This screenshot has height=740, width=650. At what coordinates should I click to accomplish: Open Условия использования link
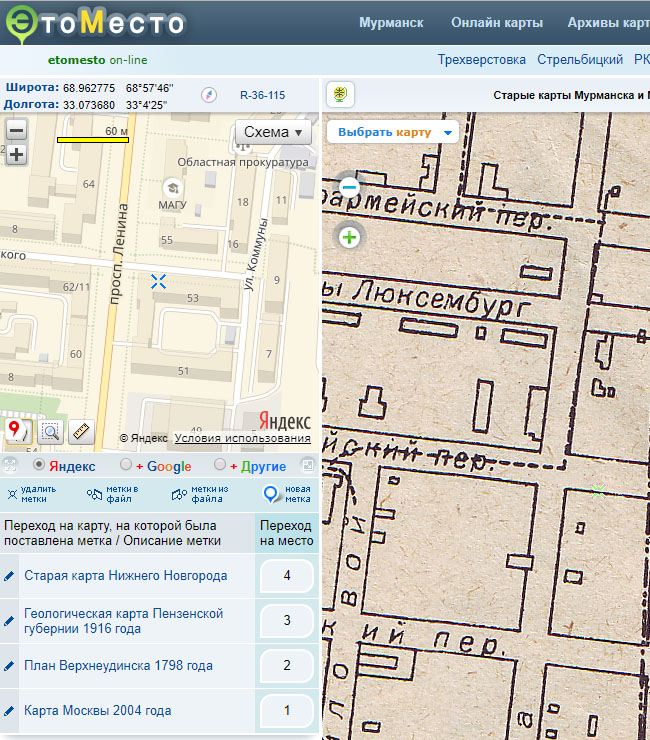click(x=243, y=438)
